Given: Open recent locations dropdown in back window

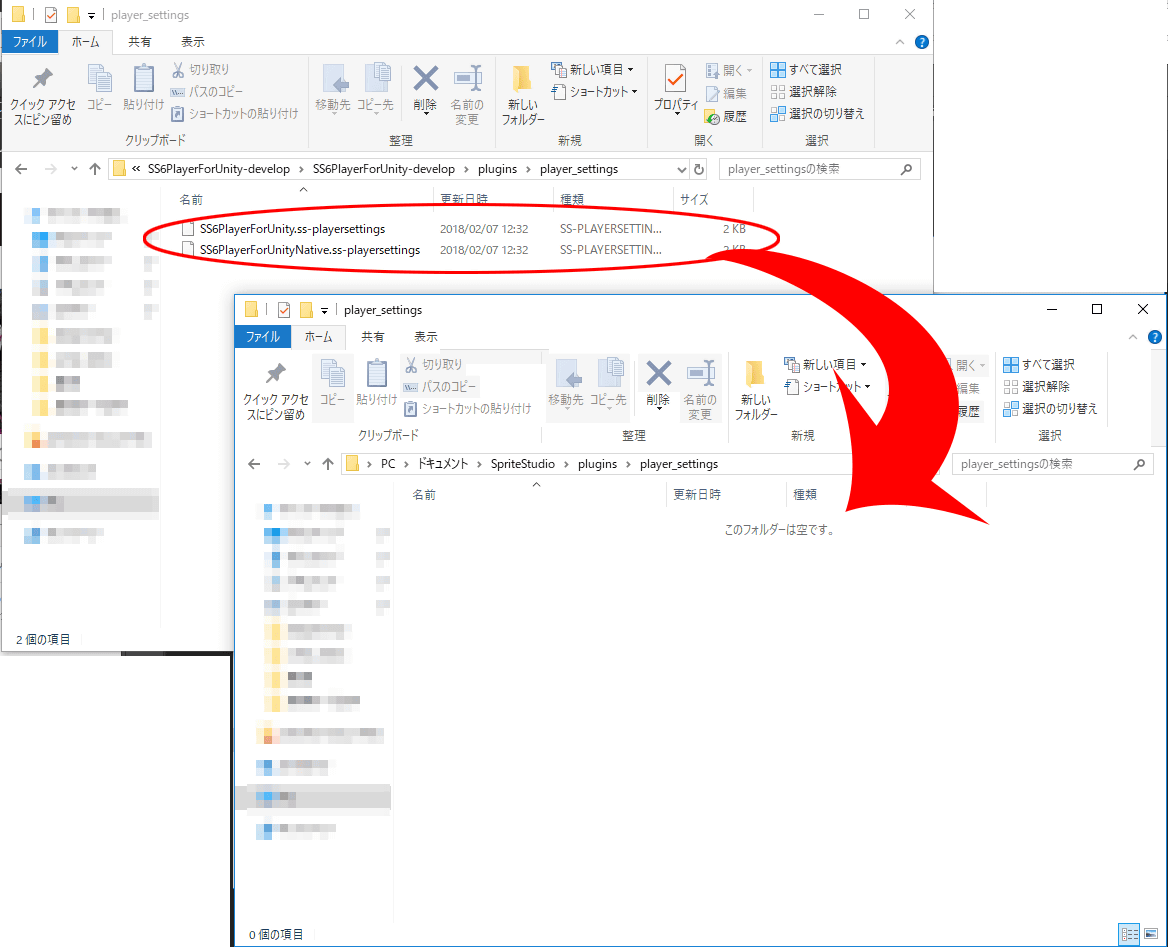Looking at the screenshot, I should (x=74, y=169).
